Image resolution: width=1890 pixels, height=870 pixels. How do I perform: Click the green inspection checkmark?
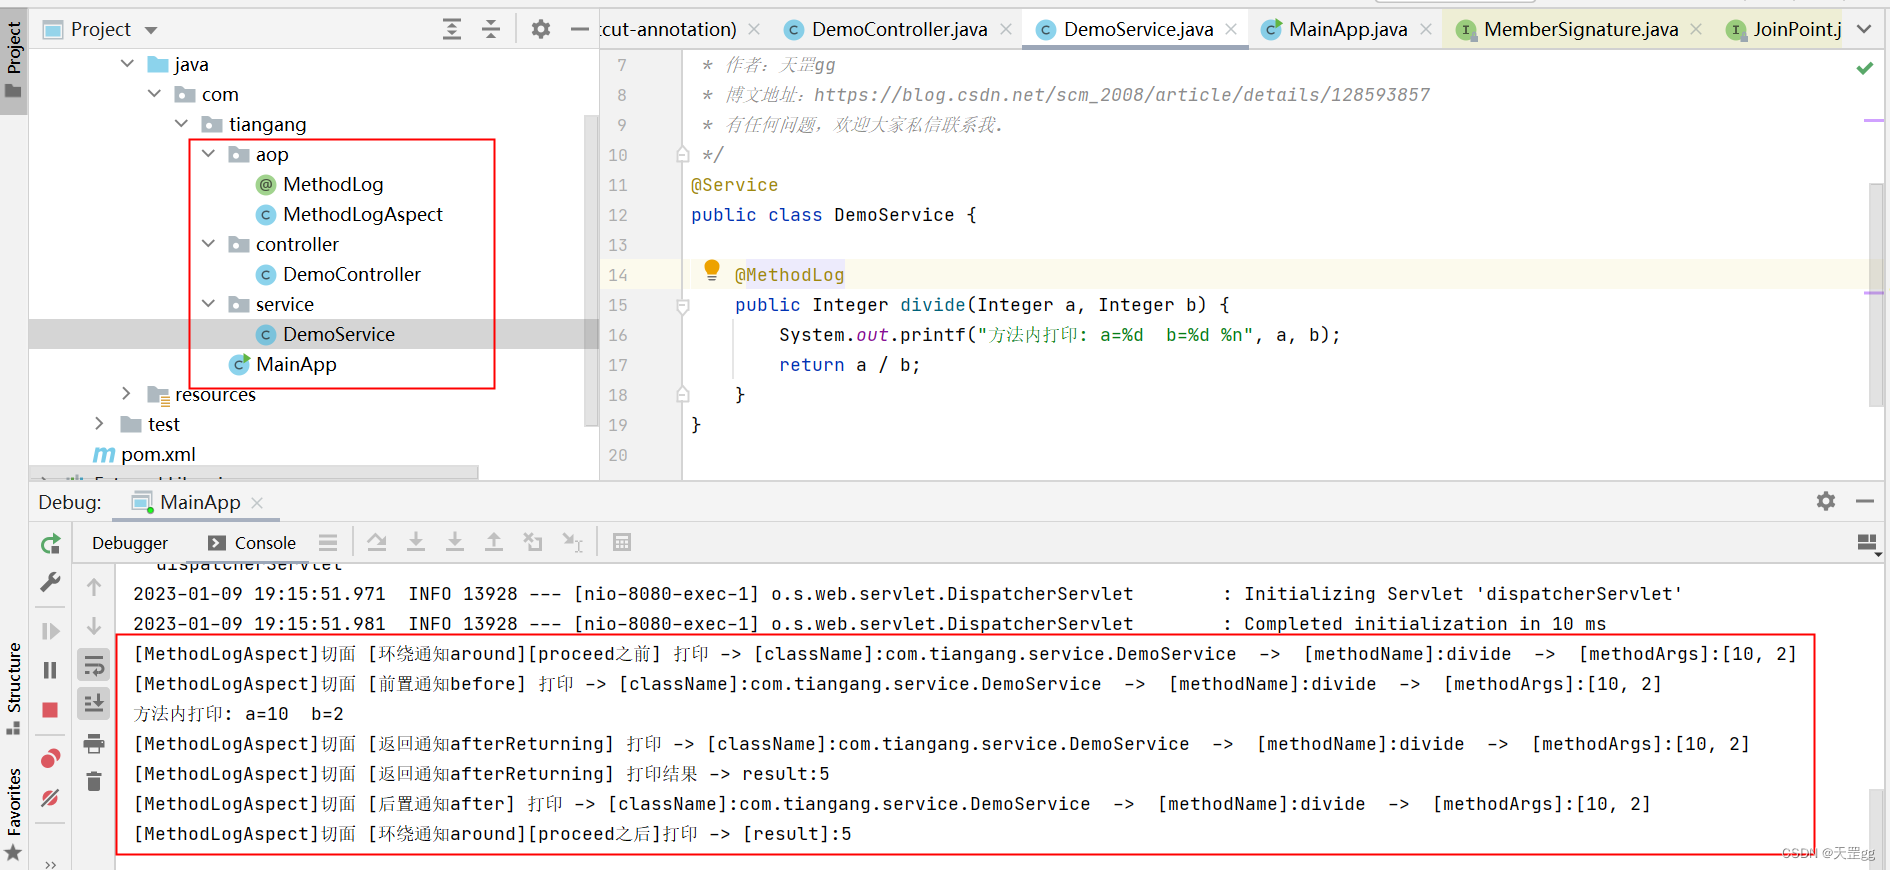[x=1864, y=68]
